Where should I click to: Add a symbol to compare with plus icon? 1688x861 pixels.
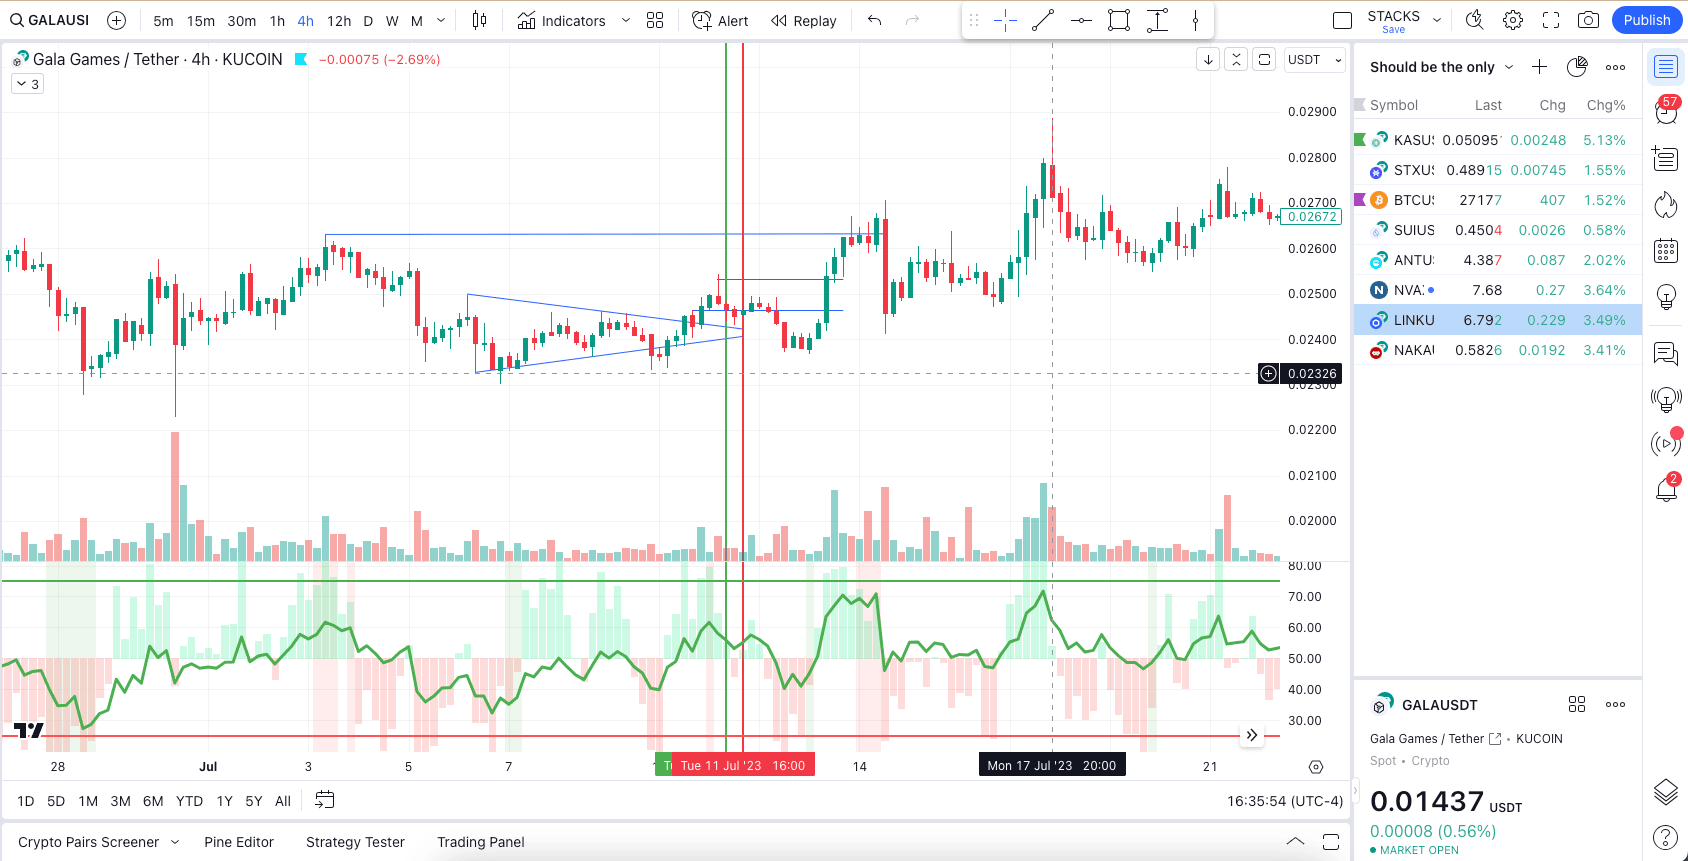tap(116, 20)
